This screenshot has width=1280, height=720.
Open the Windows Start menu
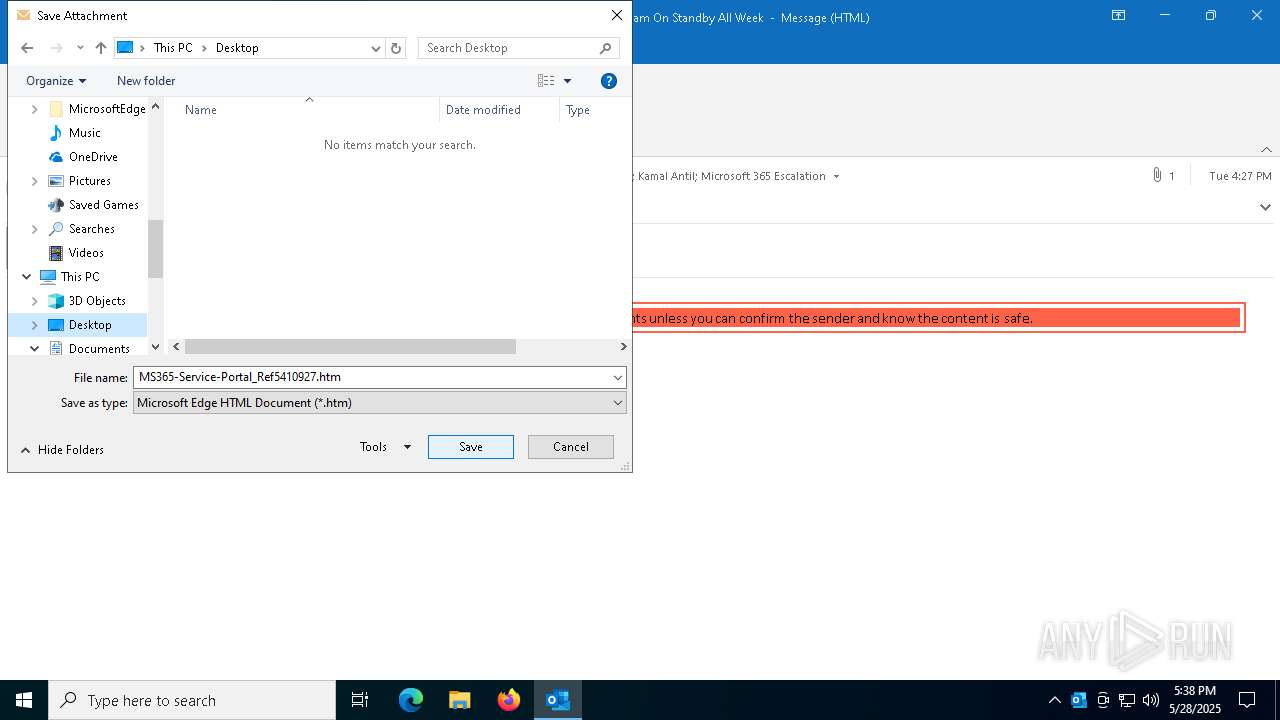click(24, 700)
